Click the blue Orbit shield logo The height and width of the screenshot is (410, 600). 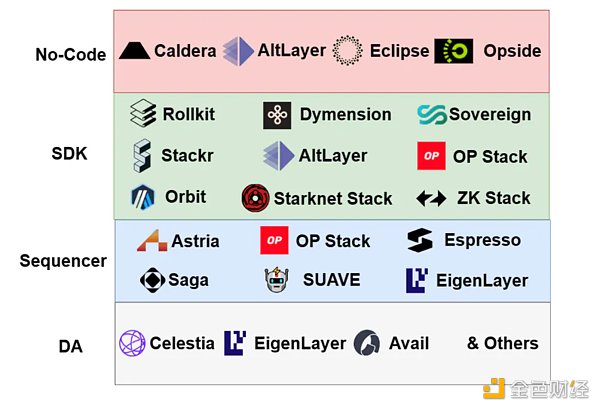pyautogui.click(x=143, y=197)
